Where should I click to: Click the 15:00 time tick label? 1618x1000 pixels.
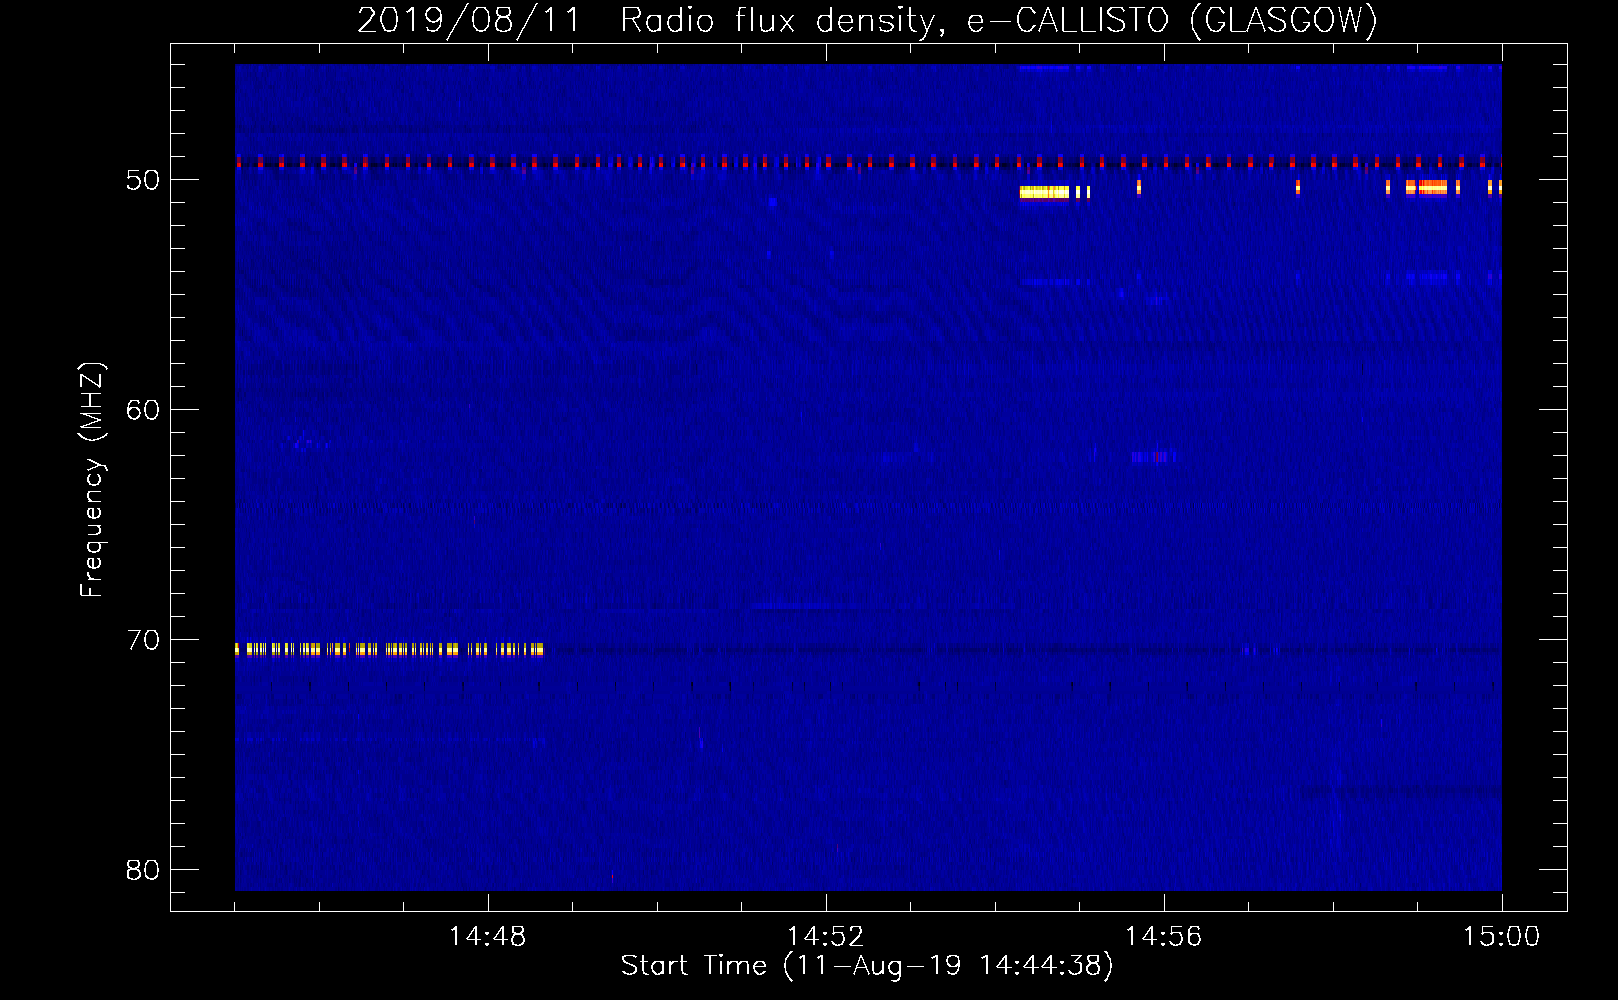[1501, 937]
